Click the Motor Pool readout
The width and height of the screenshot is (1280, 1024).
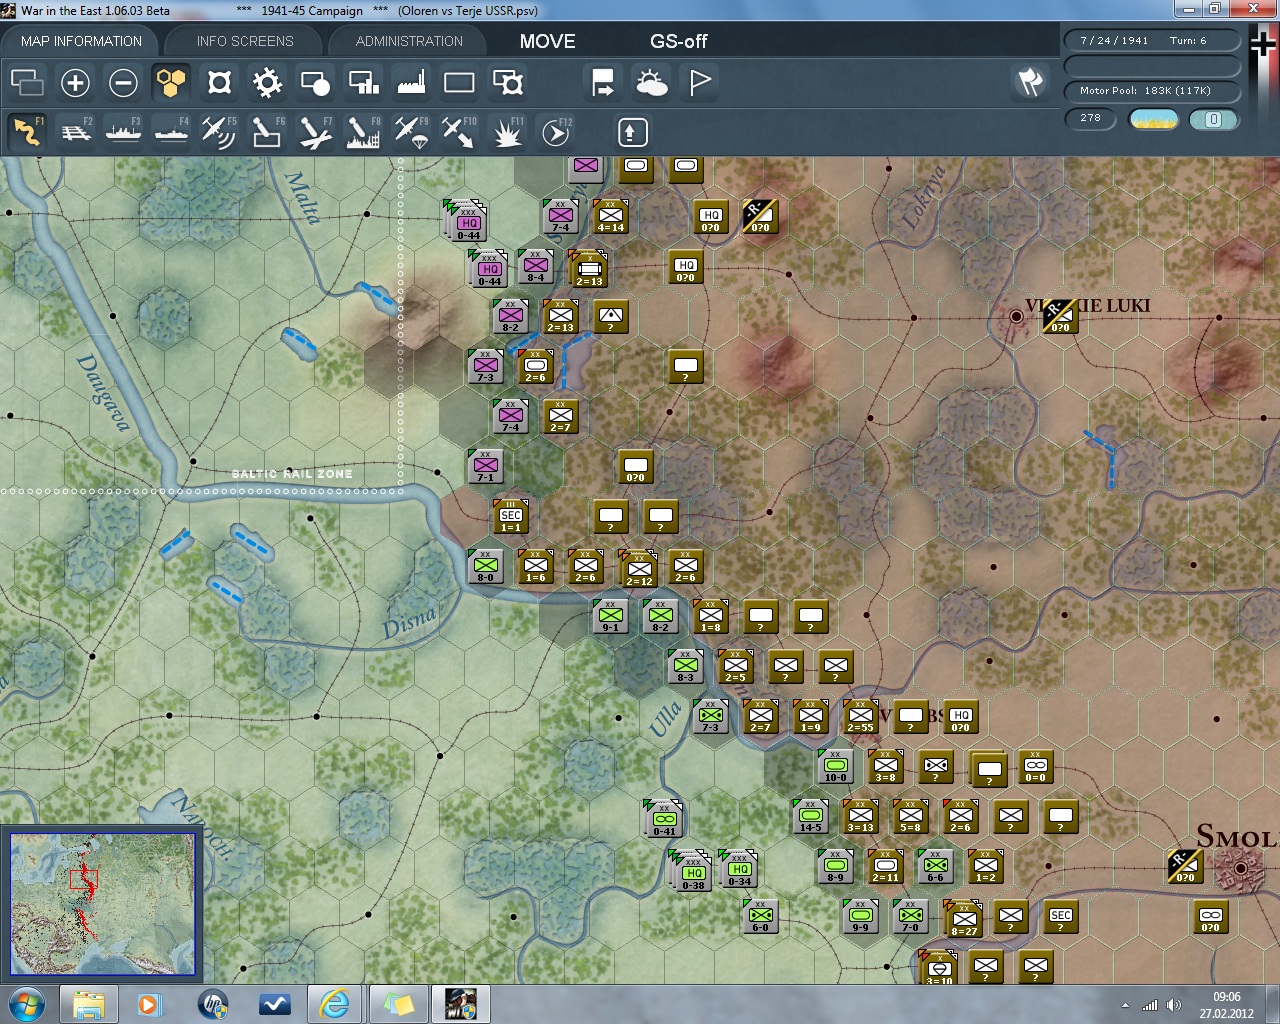(1152, 91)
